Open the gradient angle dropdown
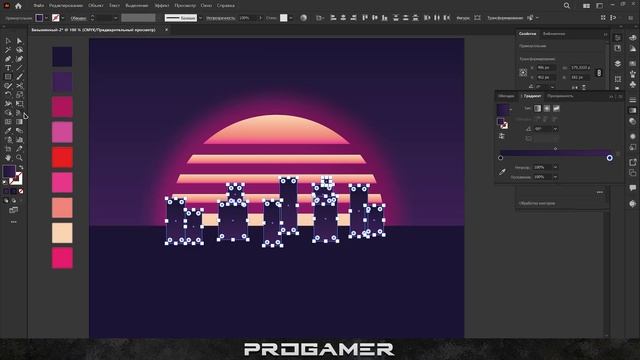640x360 pixels. point(555,129)
